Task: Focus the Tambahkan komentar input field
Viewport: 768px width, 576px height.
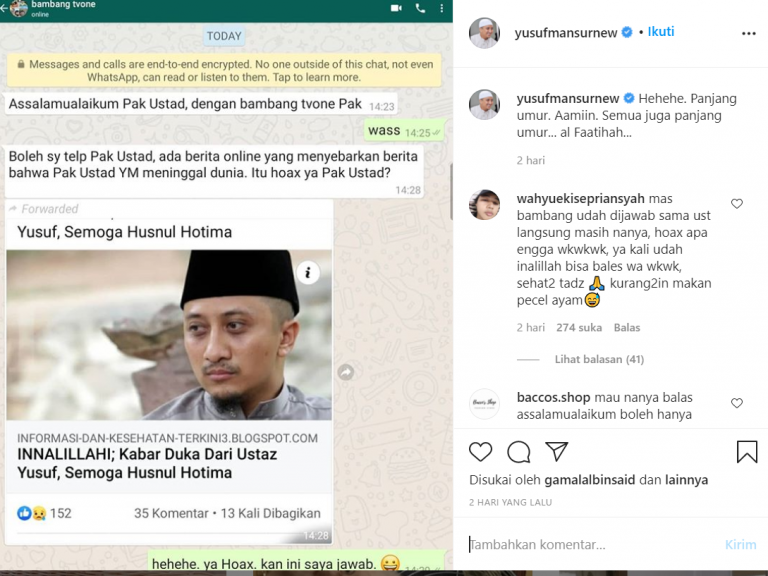Action: (x=592, y=545)
